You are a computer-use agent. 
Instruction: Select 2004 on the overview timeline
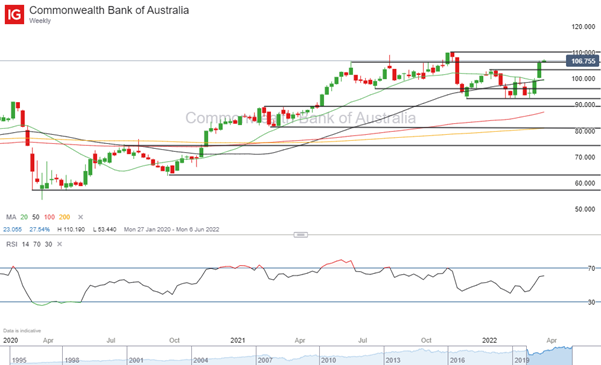(200, 360)
